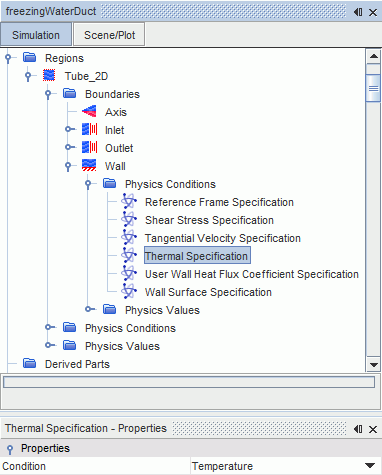Click the Axis boundary icon

click(x=89, y=111)
